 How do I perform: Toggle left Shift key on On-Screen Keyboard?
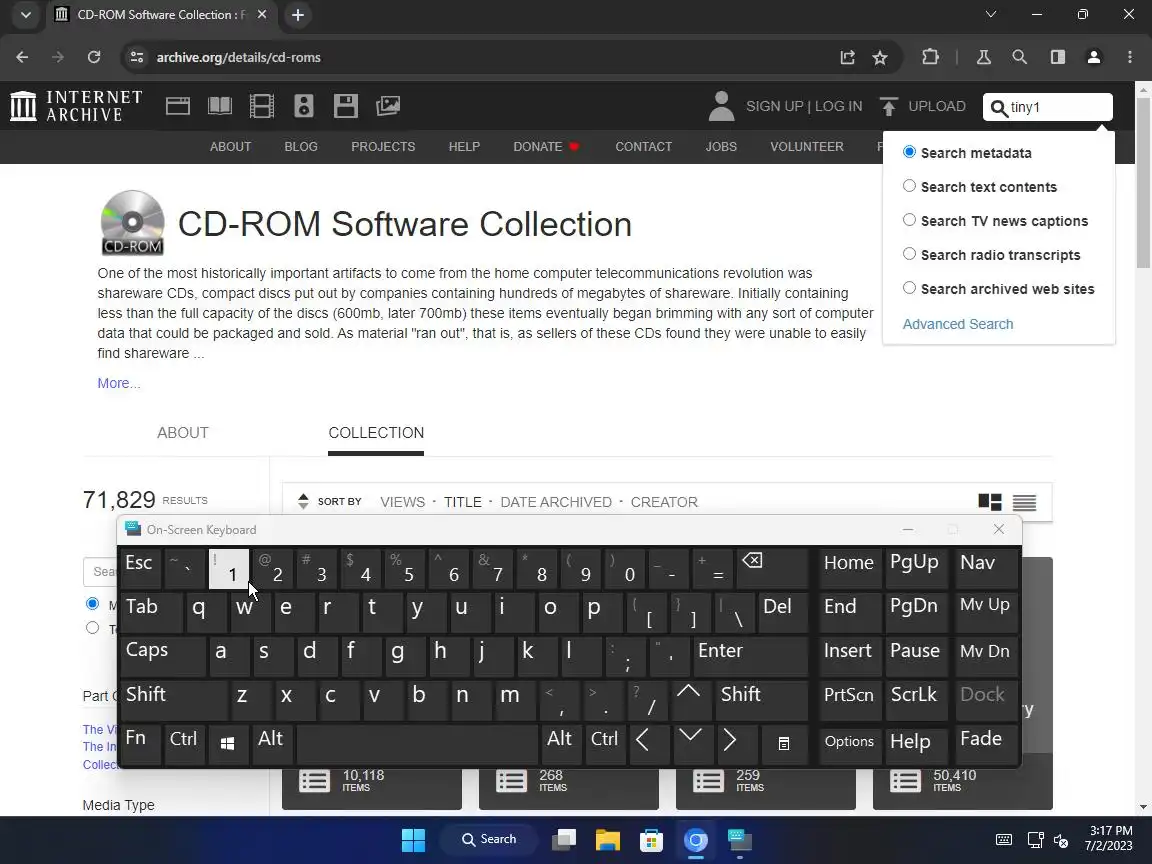point(173,700)
